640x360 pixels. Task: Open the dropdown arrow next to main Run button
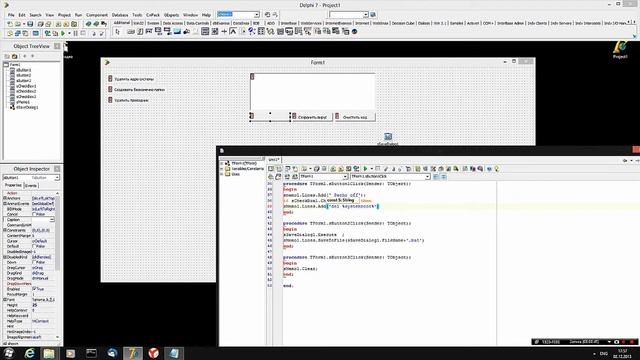point(69,33)
